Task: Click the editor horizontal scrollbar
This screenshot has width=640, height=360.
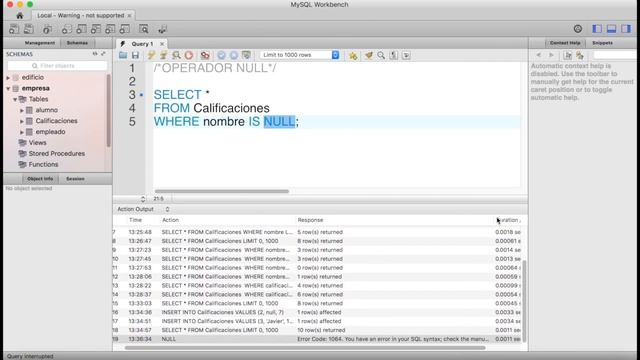Action: 222,191
